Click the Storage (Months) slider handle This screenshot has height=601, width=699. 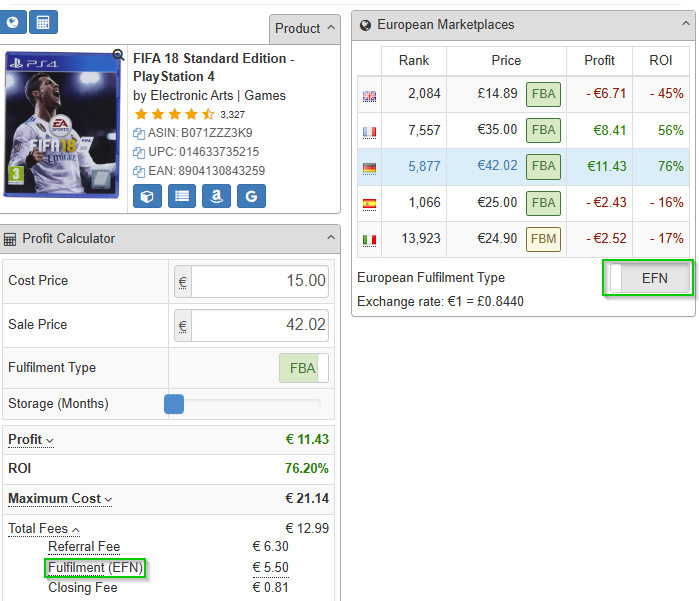tap(174, 404)
